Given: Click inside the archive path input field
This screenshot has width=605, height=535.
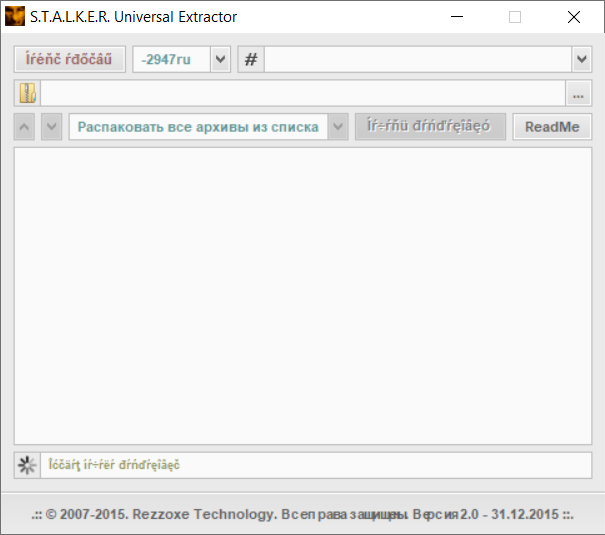Looking at the screenshot, I should click(x=300, y=94).
